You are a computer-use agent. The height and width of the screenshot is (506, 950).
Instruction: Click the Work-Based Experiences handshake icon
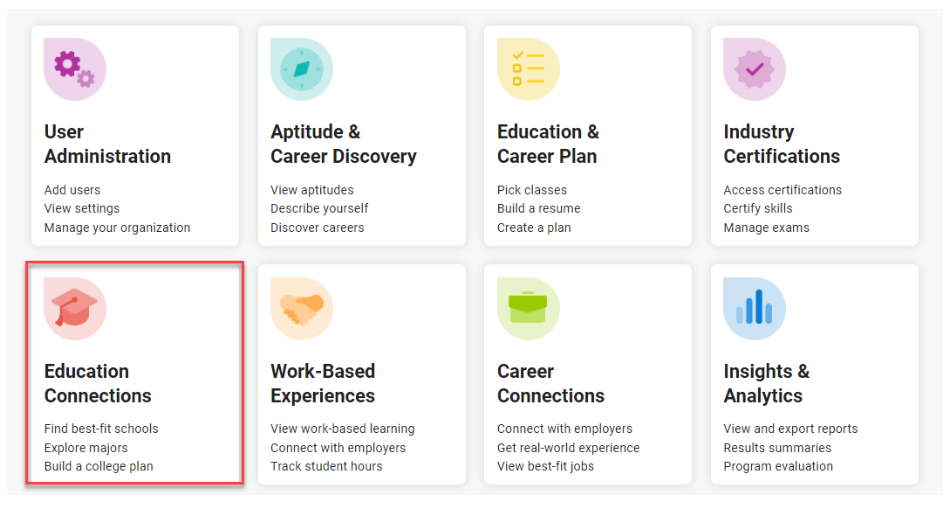301,308
